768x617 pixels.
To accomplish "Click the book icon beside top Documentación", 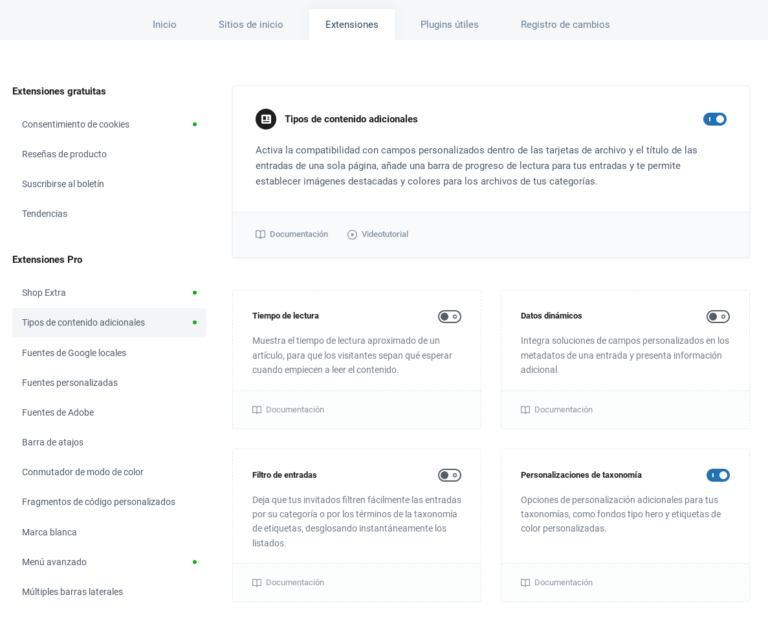I will click(260, 234).
